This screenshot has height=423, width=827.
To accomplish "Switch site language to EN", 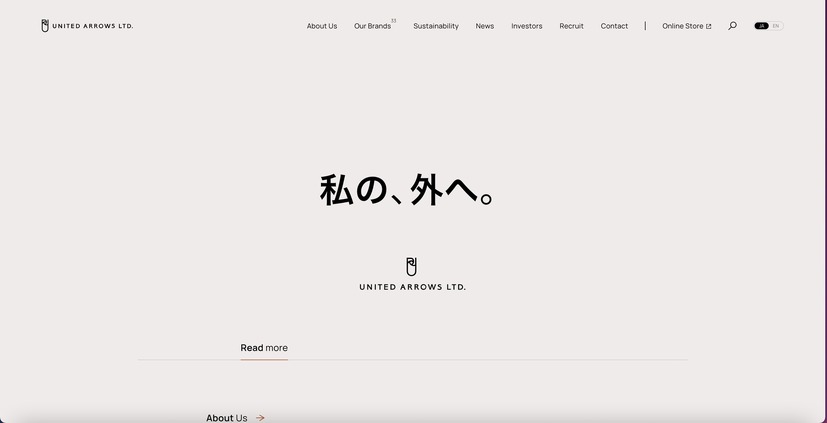I will [x=776, y=26].
